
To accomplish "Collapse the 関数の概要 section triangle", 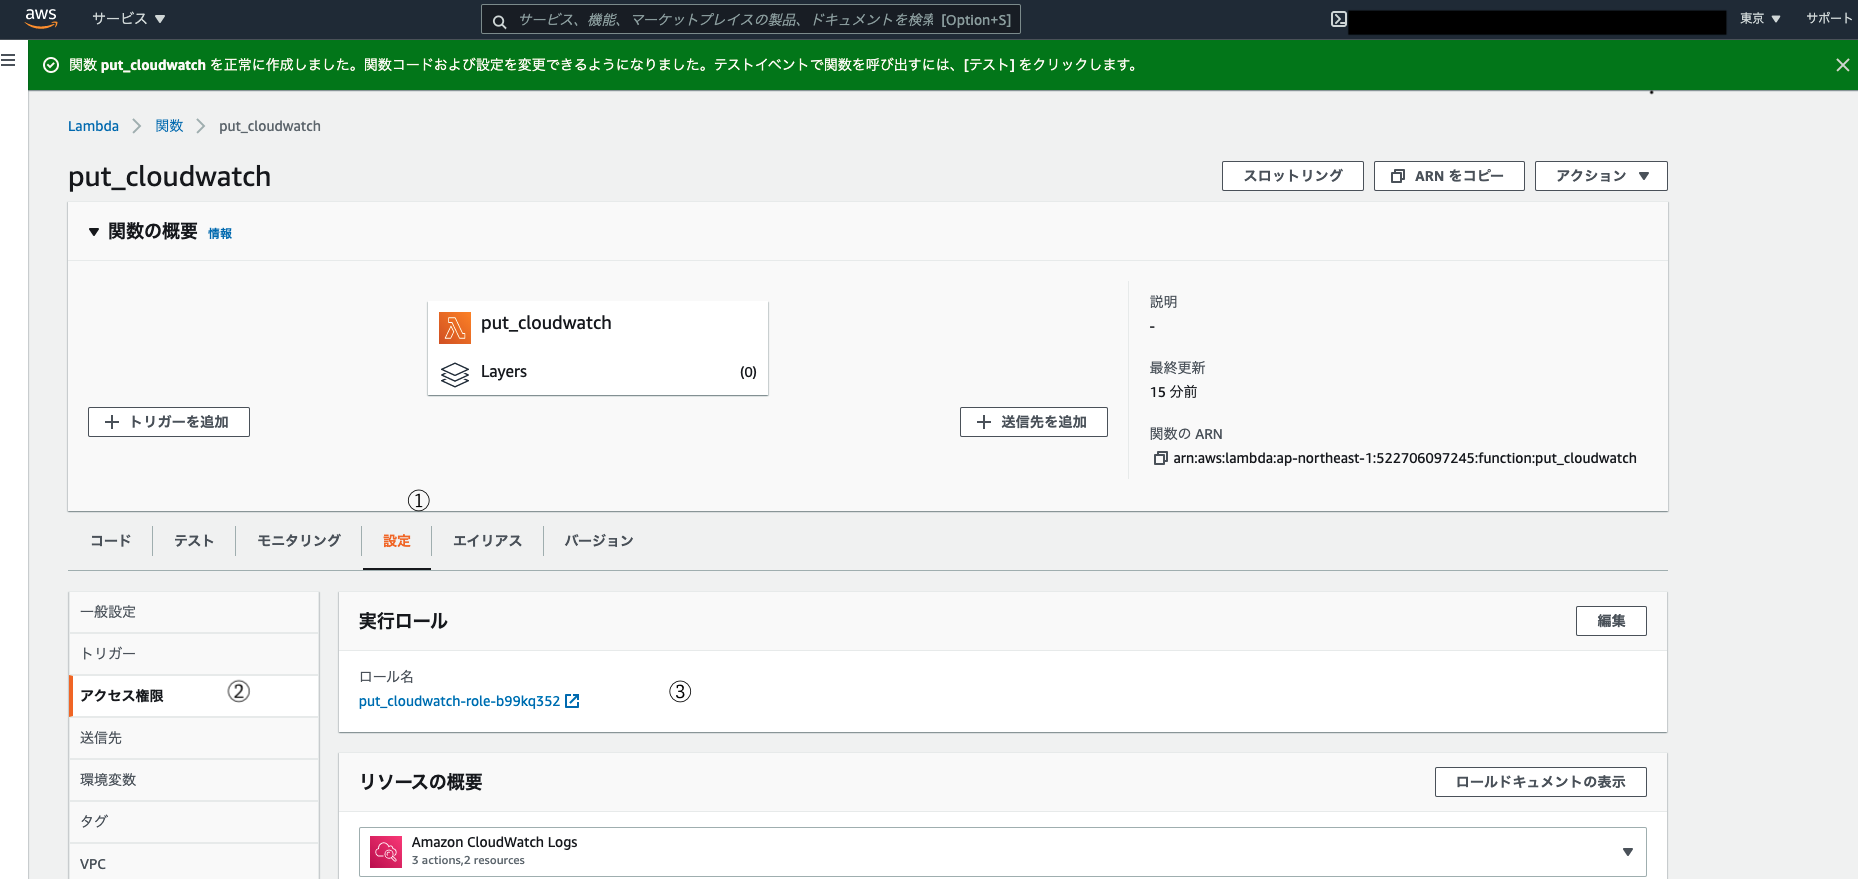I will click(94, 232).
